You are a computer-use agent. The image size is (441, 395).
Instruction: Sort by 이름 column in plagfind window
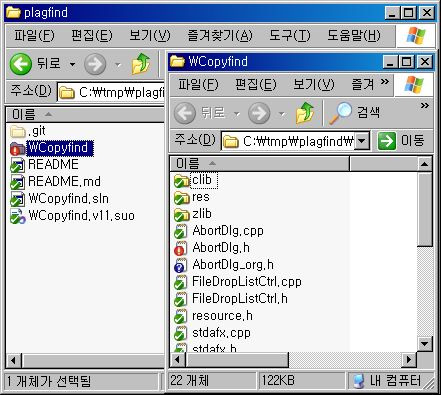click(85, 115)
